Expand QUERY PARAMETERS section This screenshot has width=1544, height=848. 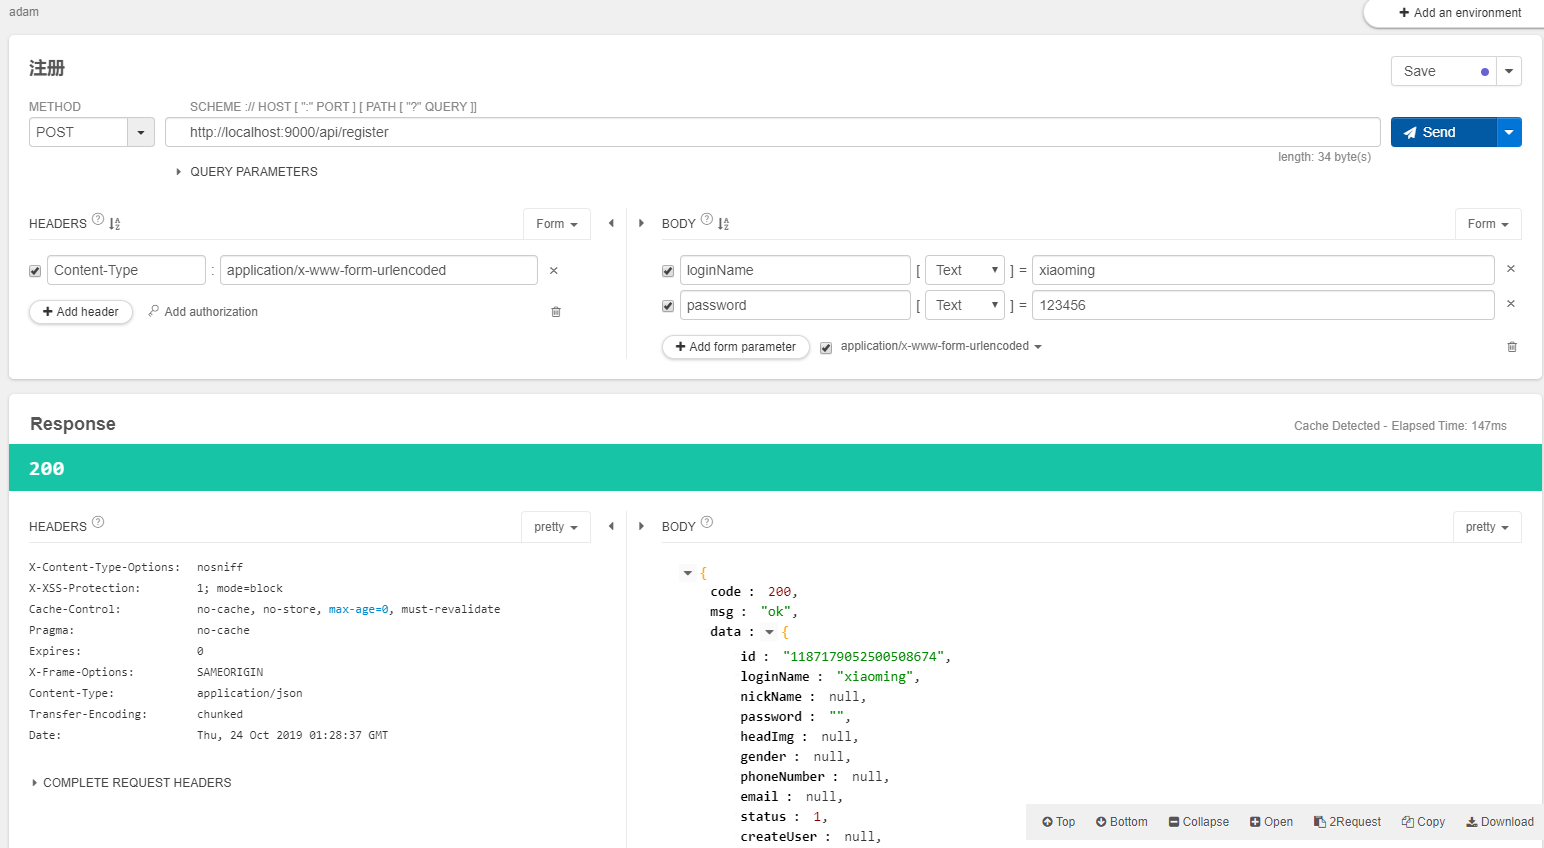pyautogui.click(x=247, y=172)
